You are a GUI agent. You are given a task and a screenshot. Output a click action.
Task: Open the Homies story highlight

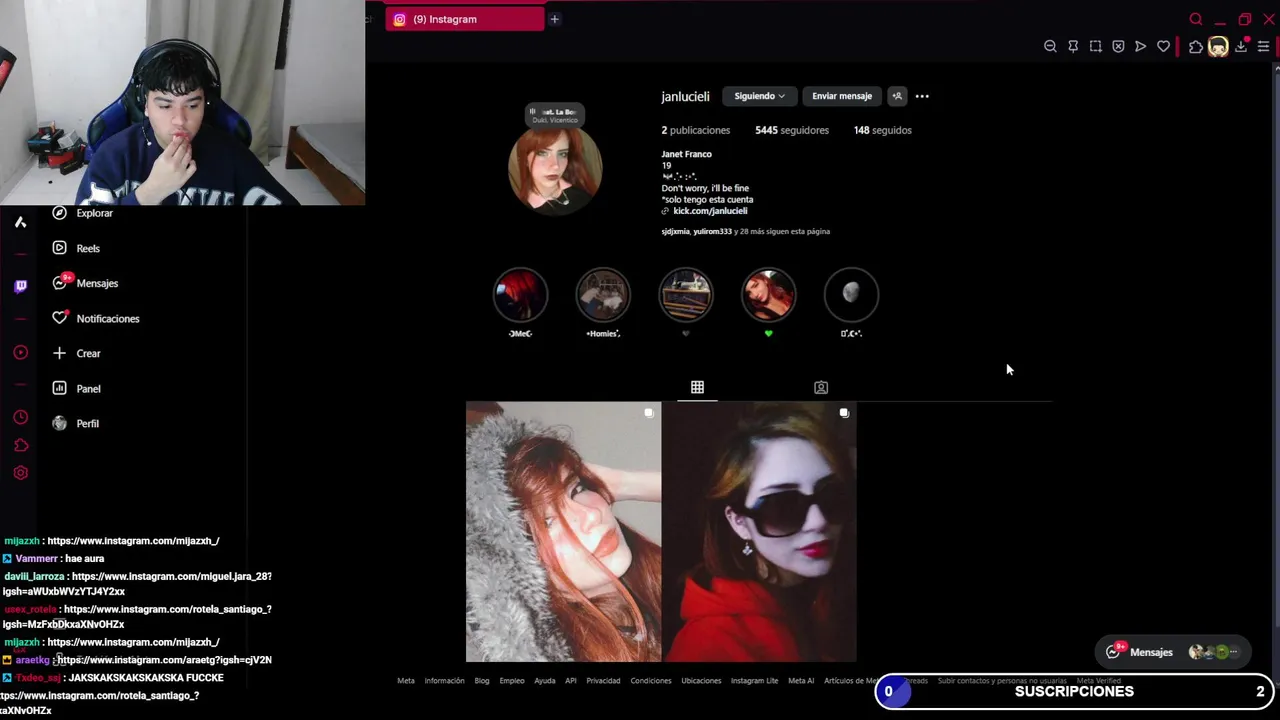pos(603,295)
